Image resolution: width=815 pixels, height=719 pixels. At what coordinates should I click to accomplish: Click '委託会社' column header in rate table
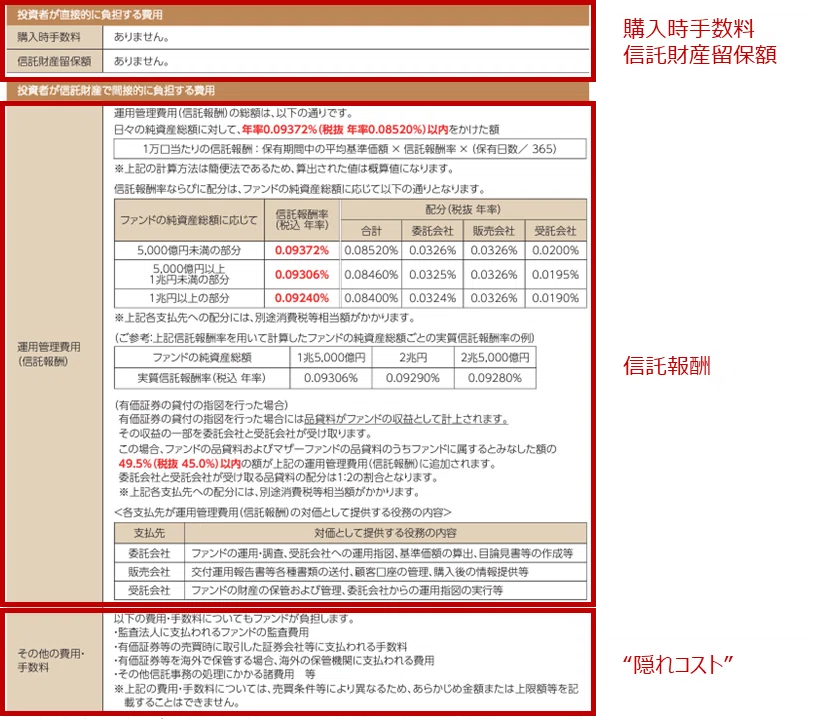click(x=432, y=231)
